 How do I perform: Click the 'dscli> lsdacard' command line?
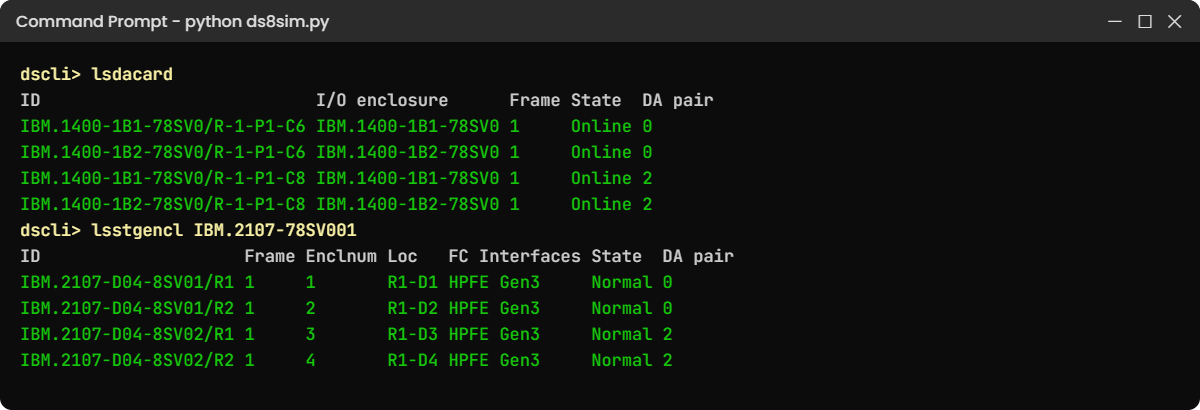(97, 75)
